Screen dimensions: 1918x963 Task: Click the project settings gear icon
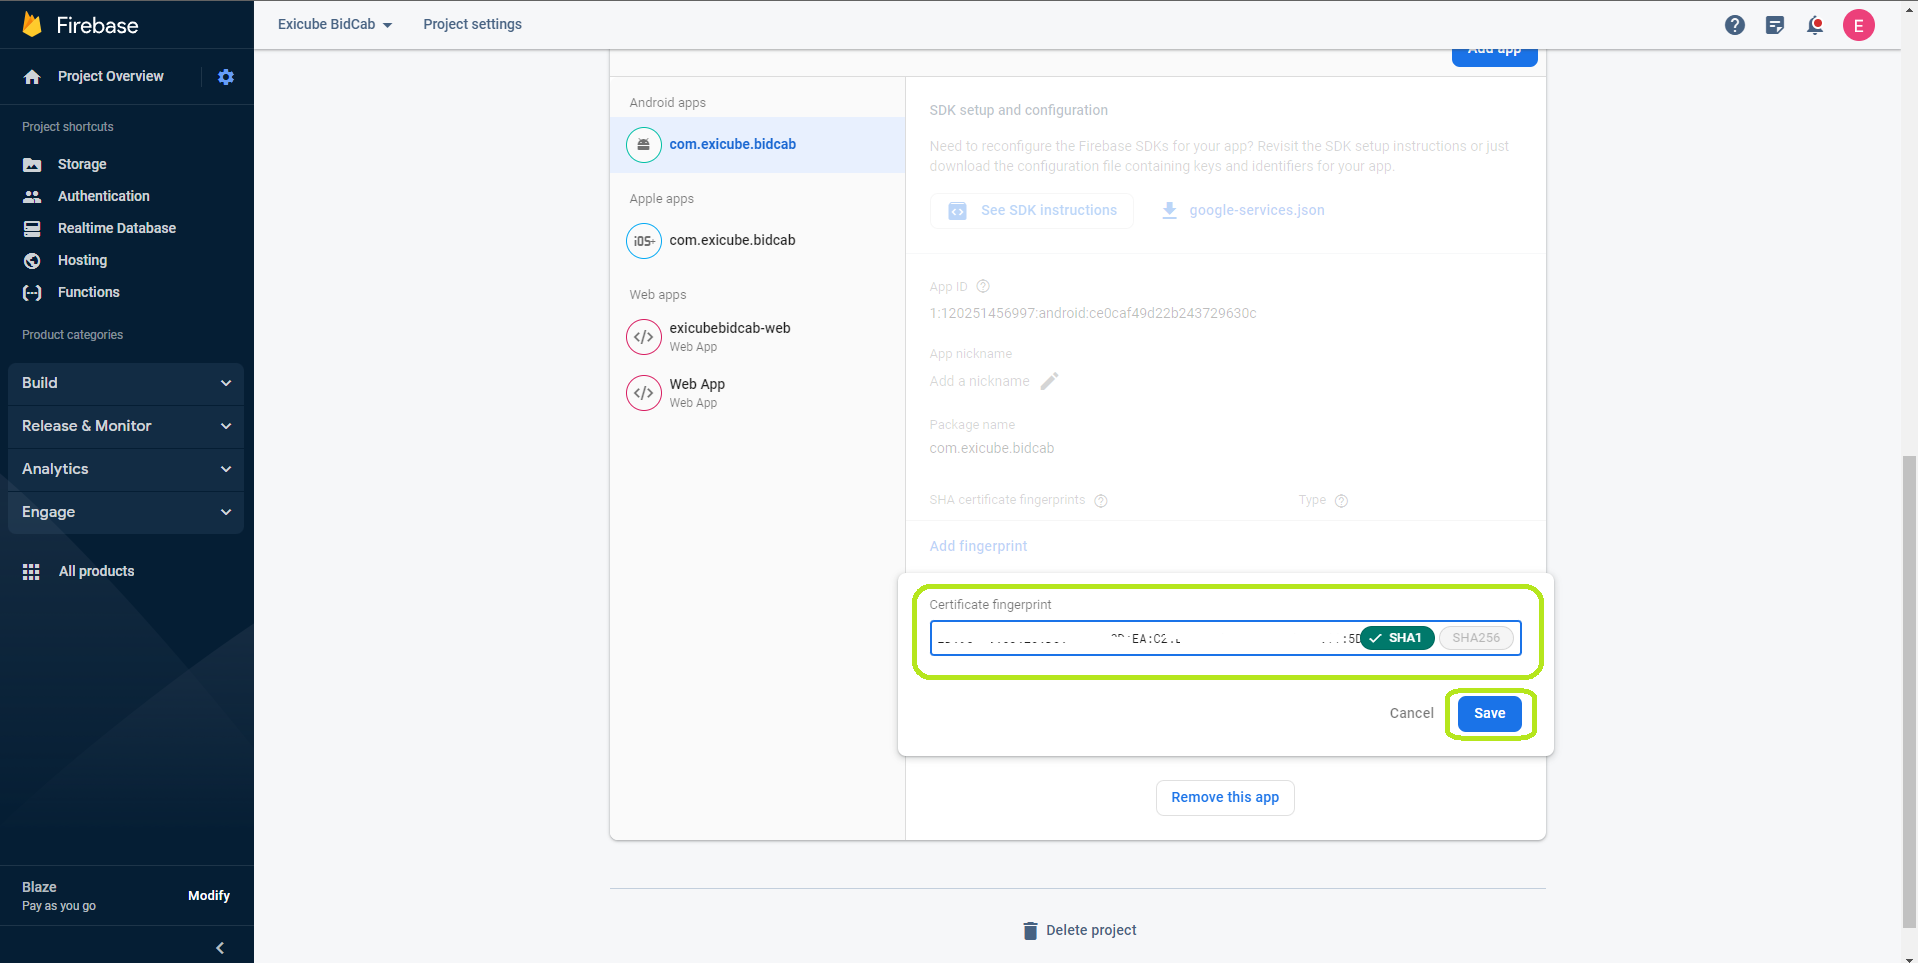[226, 77]
